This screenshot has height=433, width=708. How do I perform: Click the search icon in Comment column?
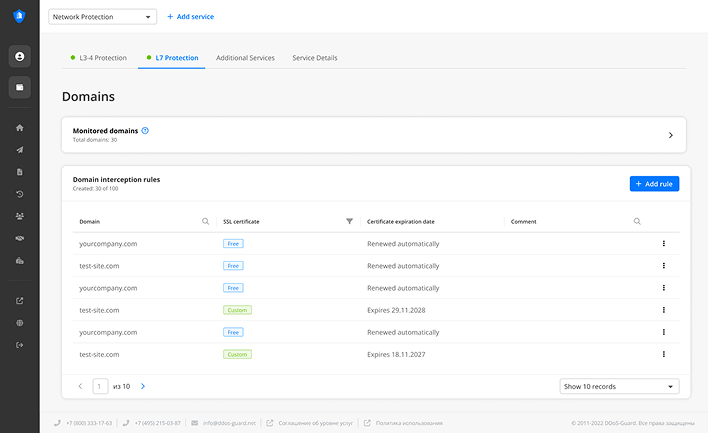[x=637, y=221]
